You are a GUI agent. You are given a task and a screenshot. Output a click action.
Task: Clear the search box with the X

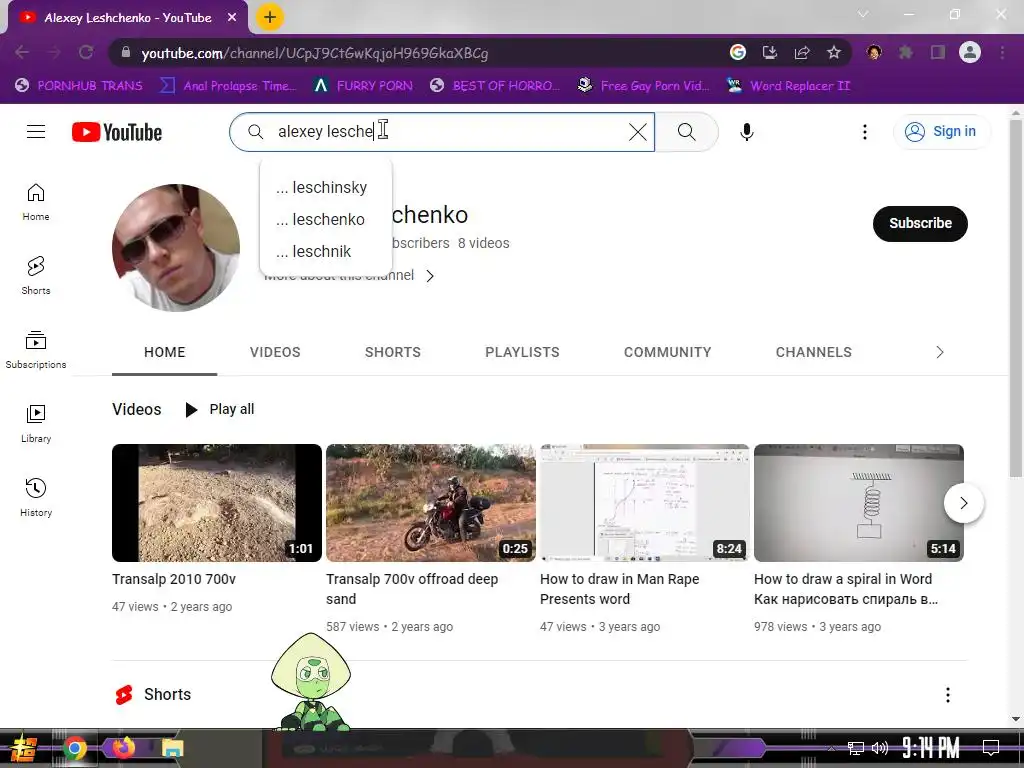point(637,132)
